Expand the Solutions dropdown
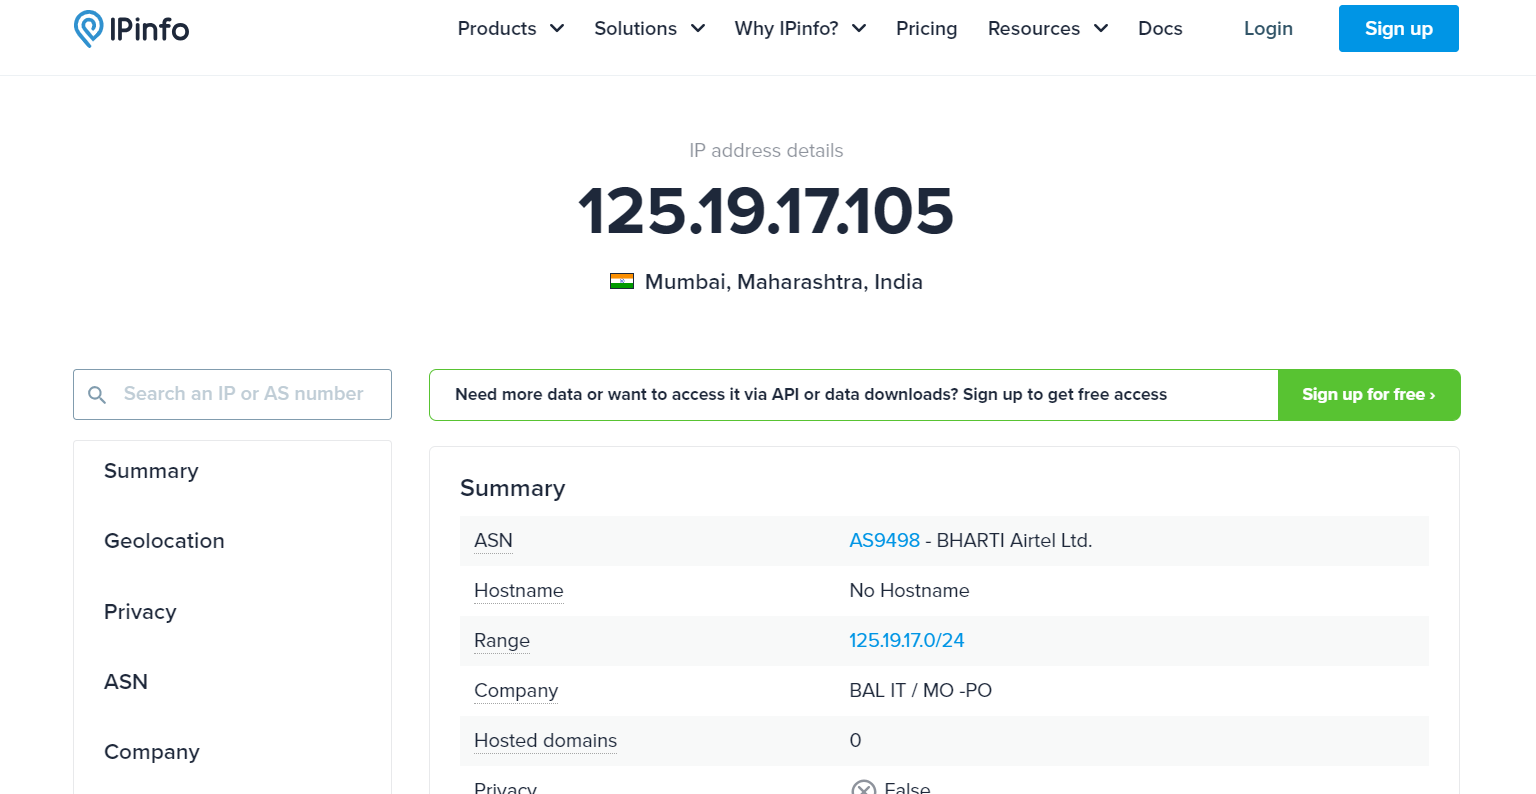 coord(650,28)
